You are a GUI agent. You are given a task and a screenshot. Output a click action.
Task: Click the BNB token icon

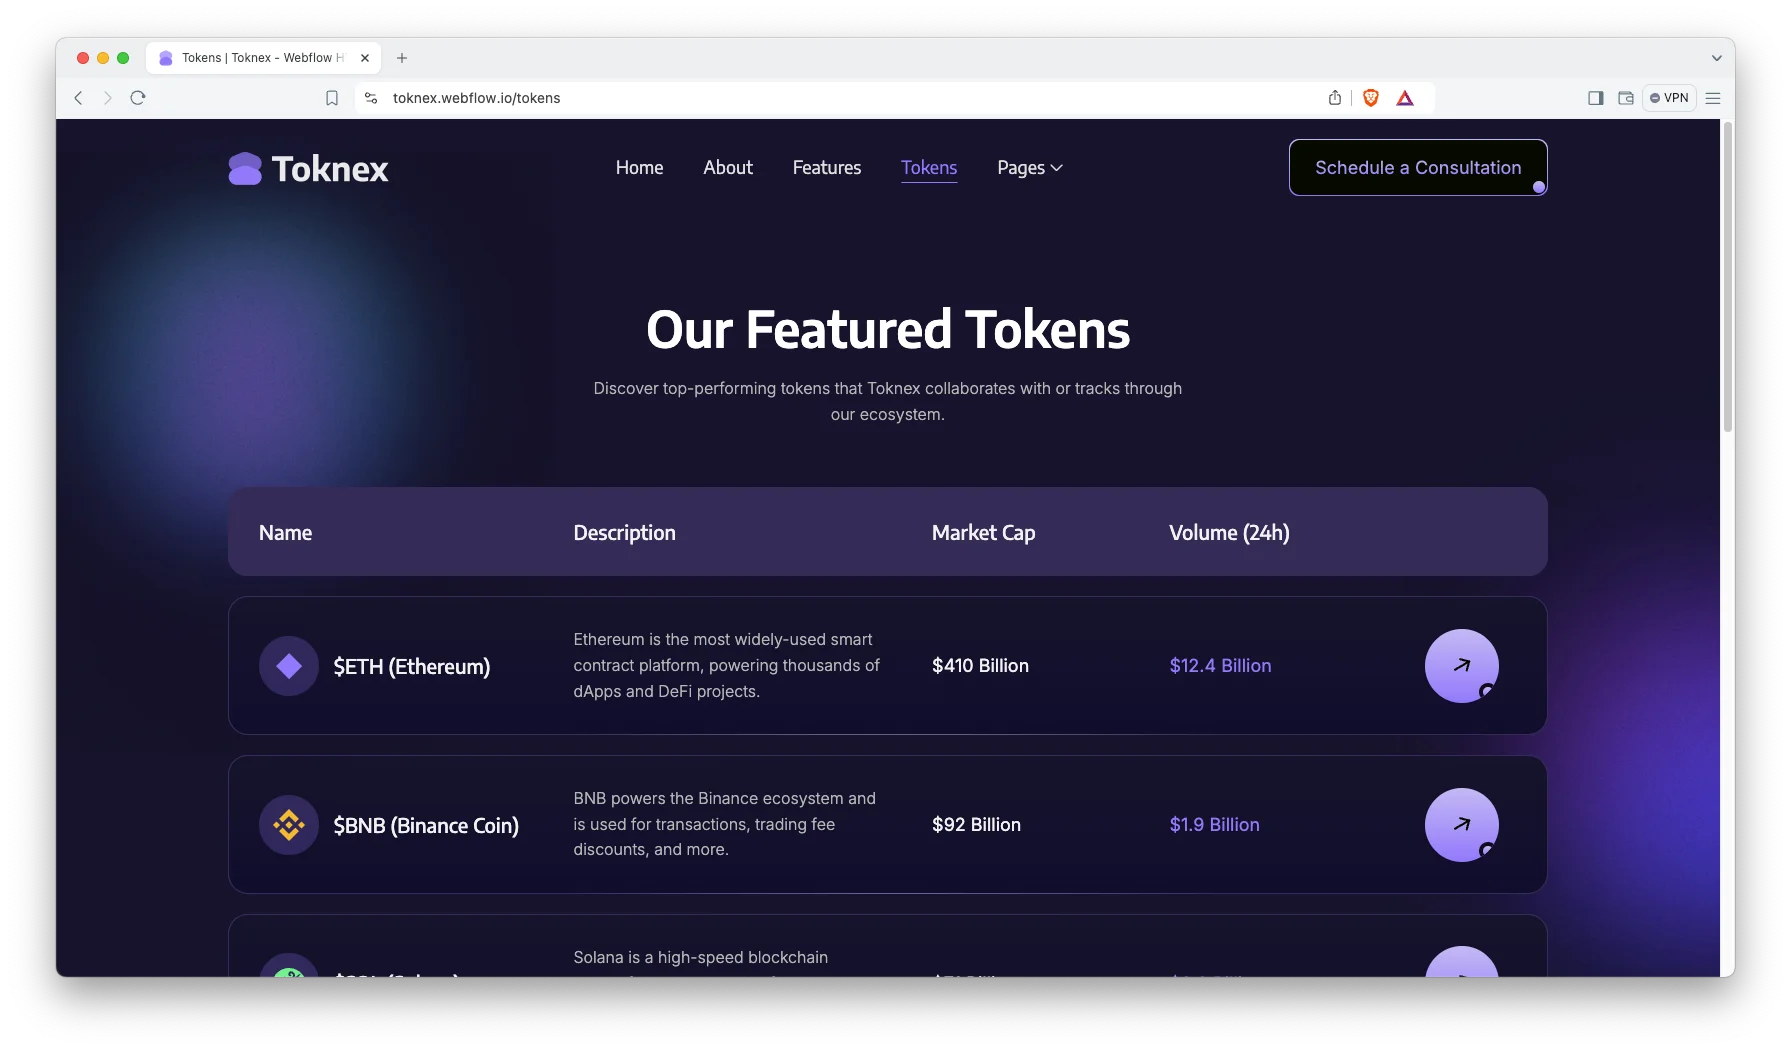tap(289, 825)
